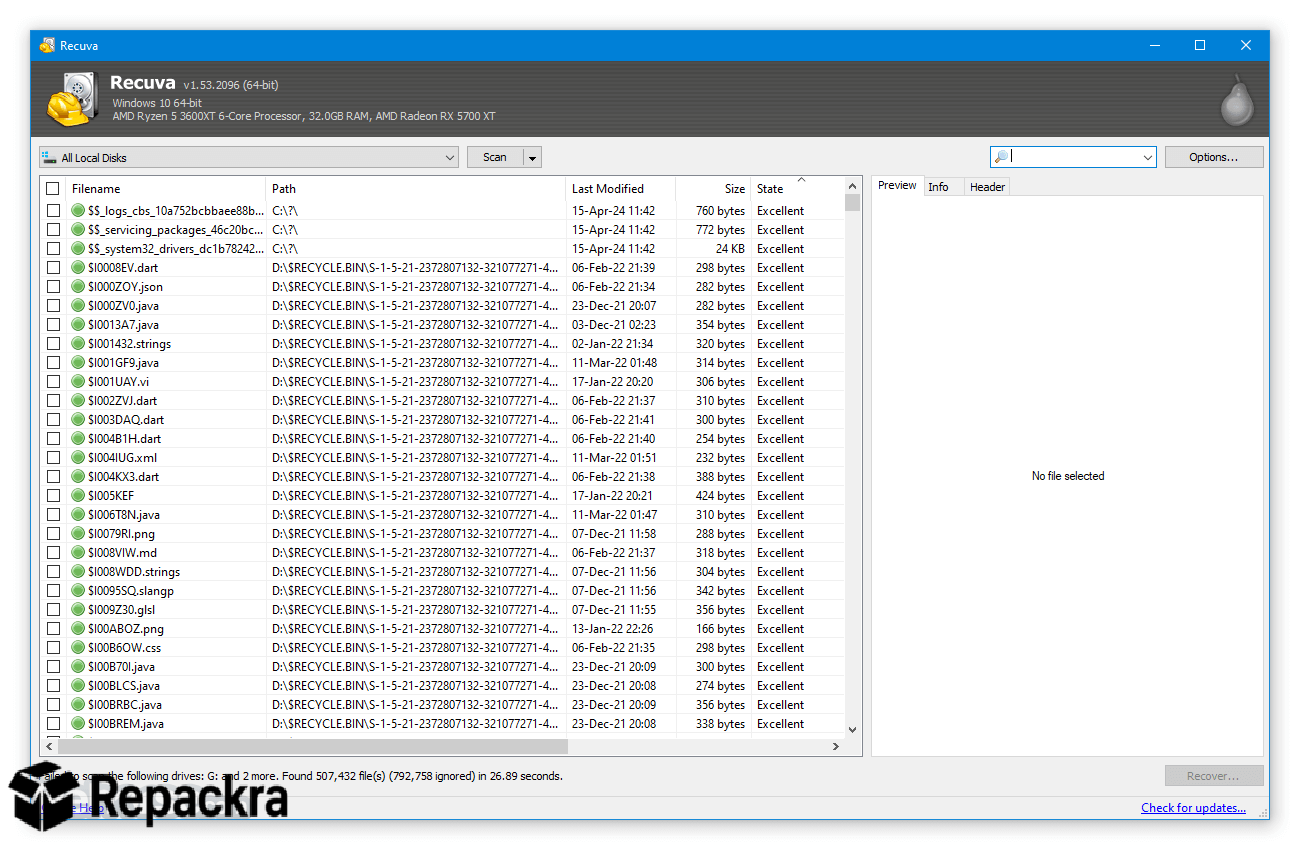Click the 24 KB size cell
This screenshot has width=1300, height=850.
[x=730, y=249]
